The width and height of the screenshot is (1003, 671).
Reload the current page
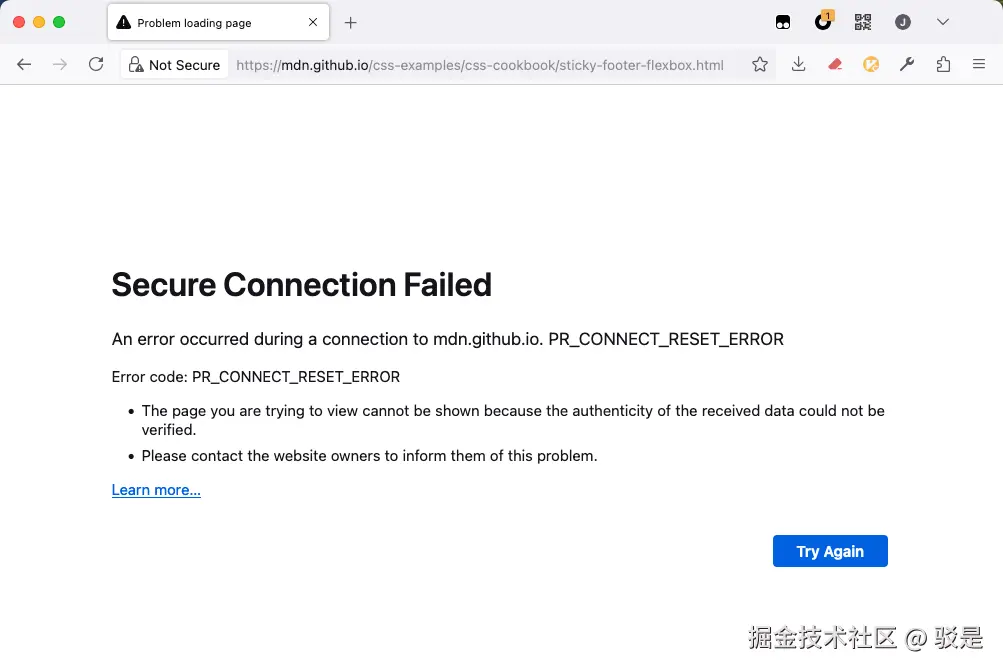pos(96,65)
